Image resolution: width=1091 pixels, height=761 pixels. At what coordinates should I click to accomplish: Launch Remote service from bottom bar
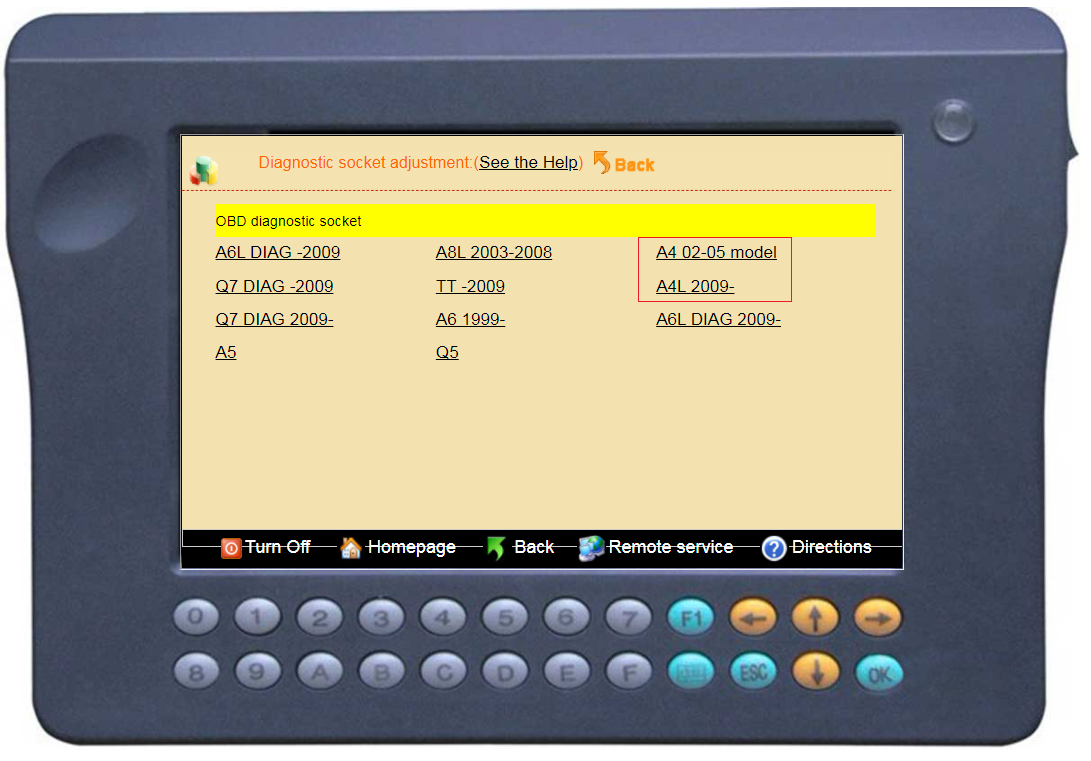(x=591, y=548)
